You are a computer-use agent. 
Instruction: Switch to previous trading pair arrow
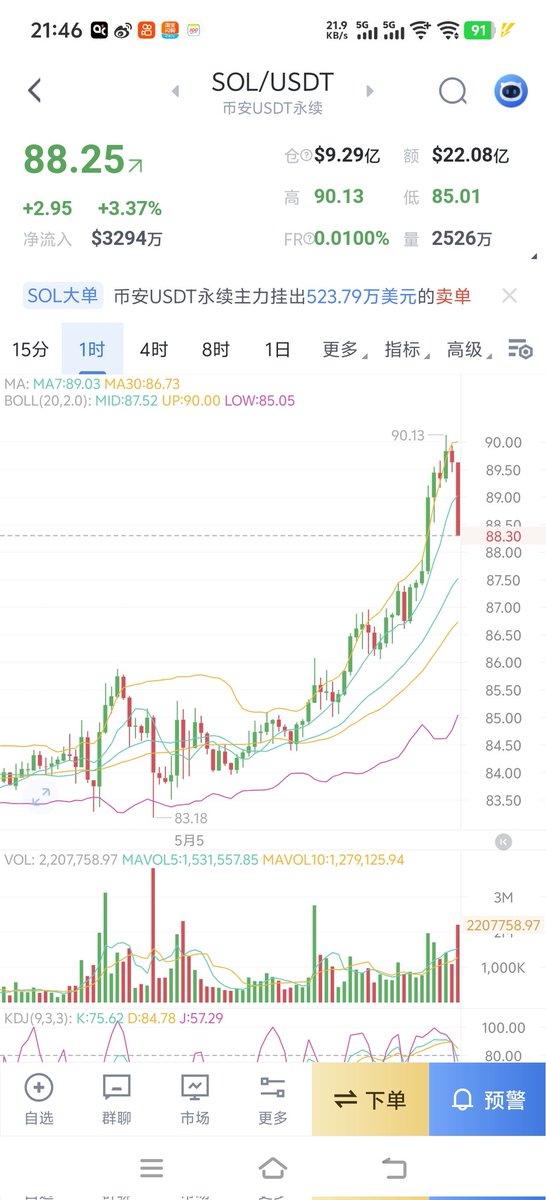click(176, 91)
